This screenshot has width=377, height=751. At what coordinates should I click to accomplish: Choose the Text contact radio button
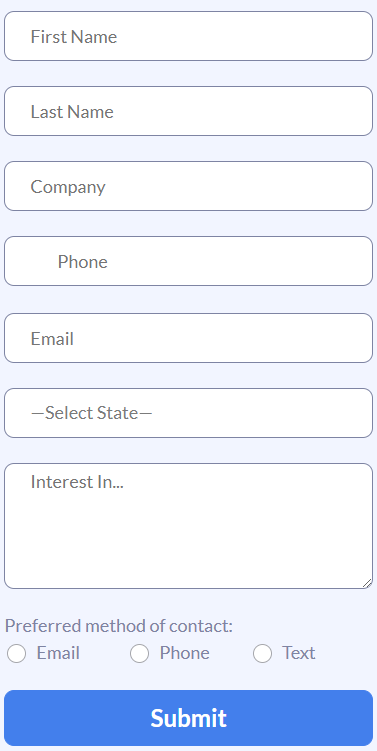click(263, 653)
